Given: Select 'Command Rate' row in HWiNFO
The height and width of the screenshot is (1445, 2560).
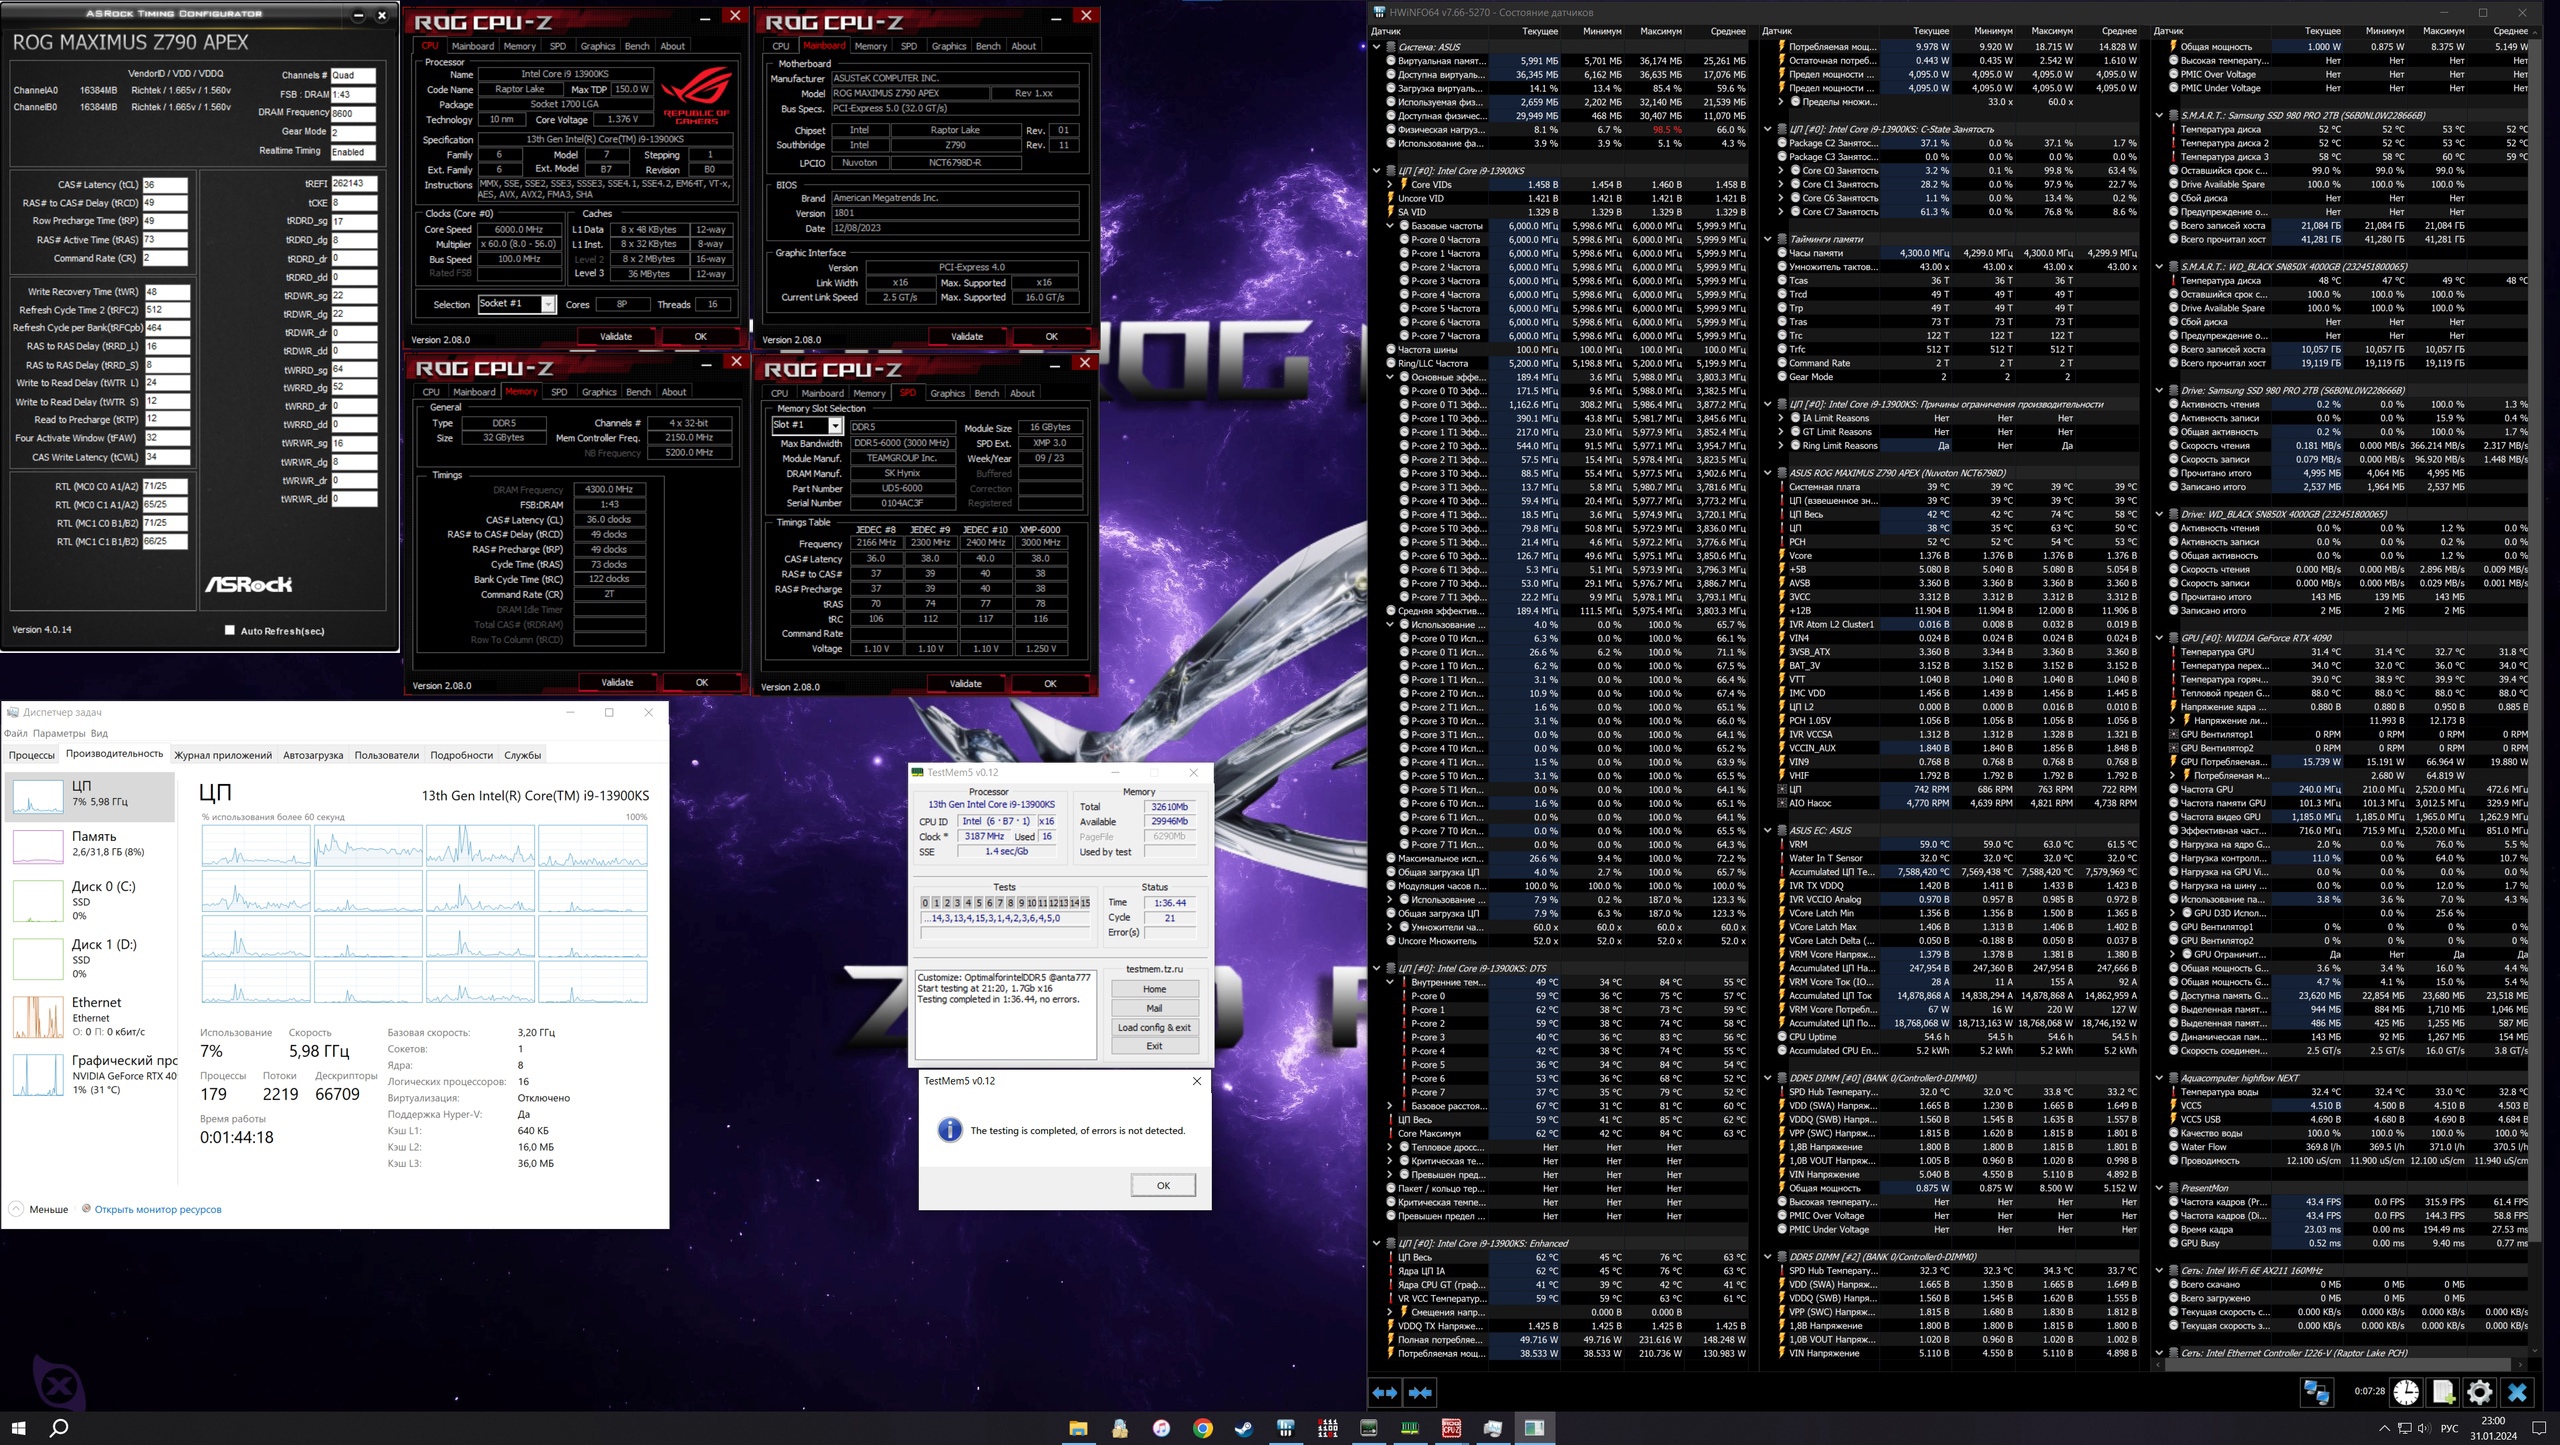Looking at the screenshot, I should pos(1958,363).
